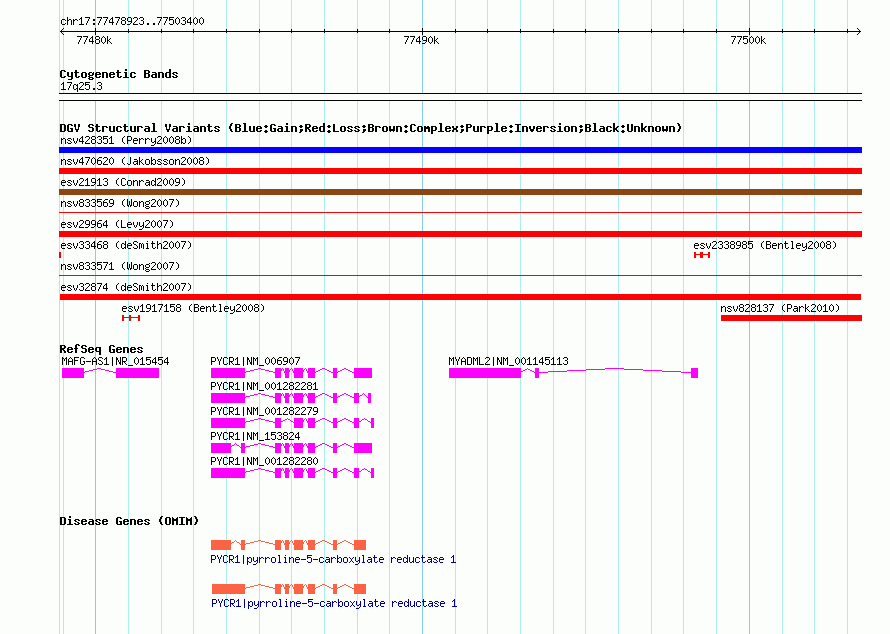Select the nsv828137 (Park2010) label
The height and width of the screenshot is (634, 890).
[780, 308]
